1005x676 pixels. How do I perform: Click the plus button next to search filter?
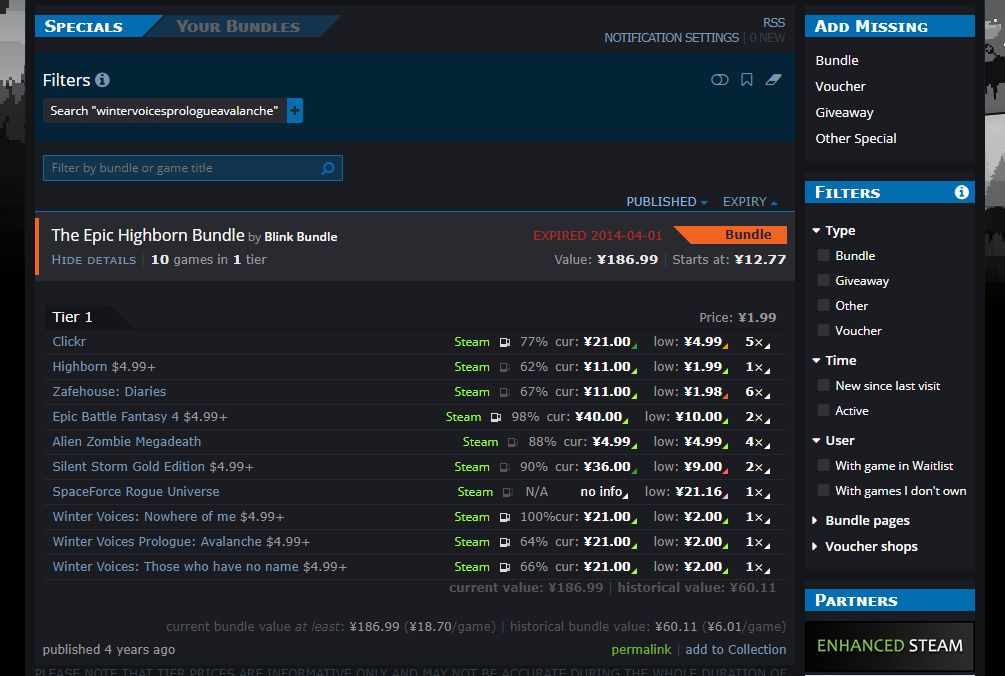(x=295, y=111)
